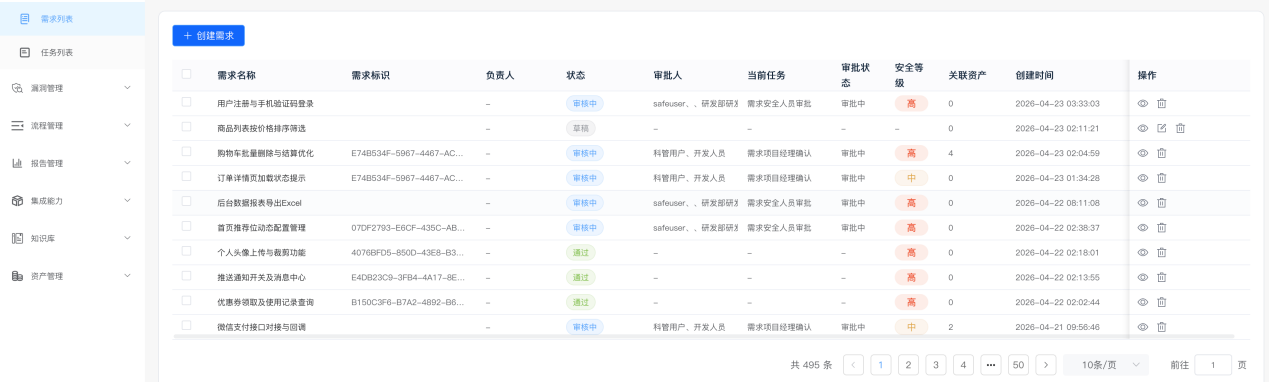View details of 微信支付接口对接与回调 row
1269x382 pixels.
coord(1143,327)
